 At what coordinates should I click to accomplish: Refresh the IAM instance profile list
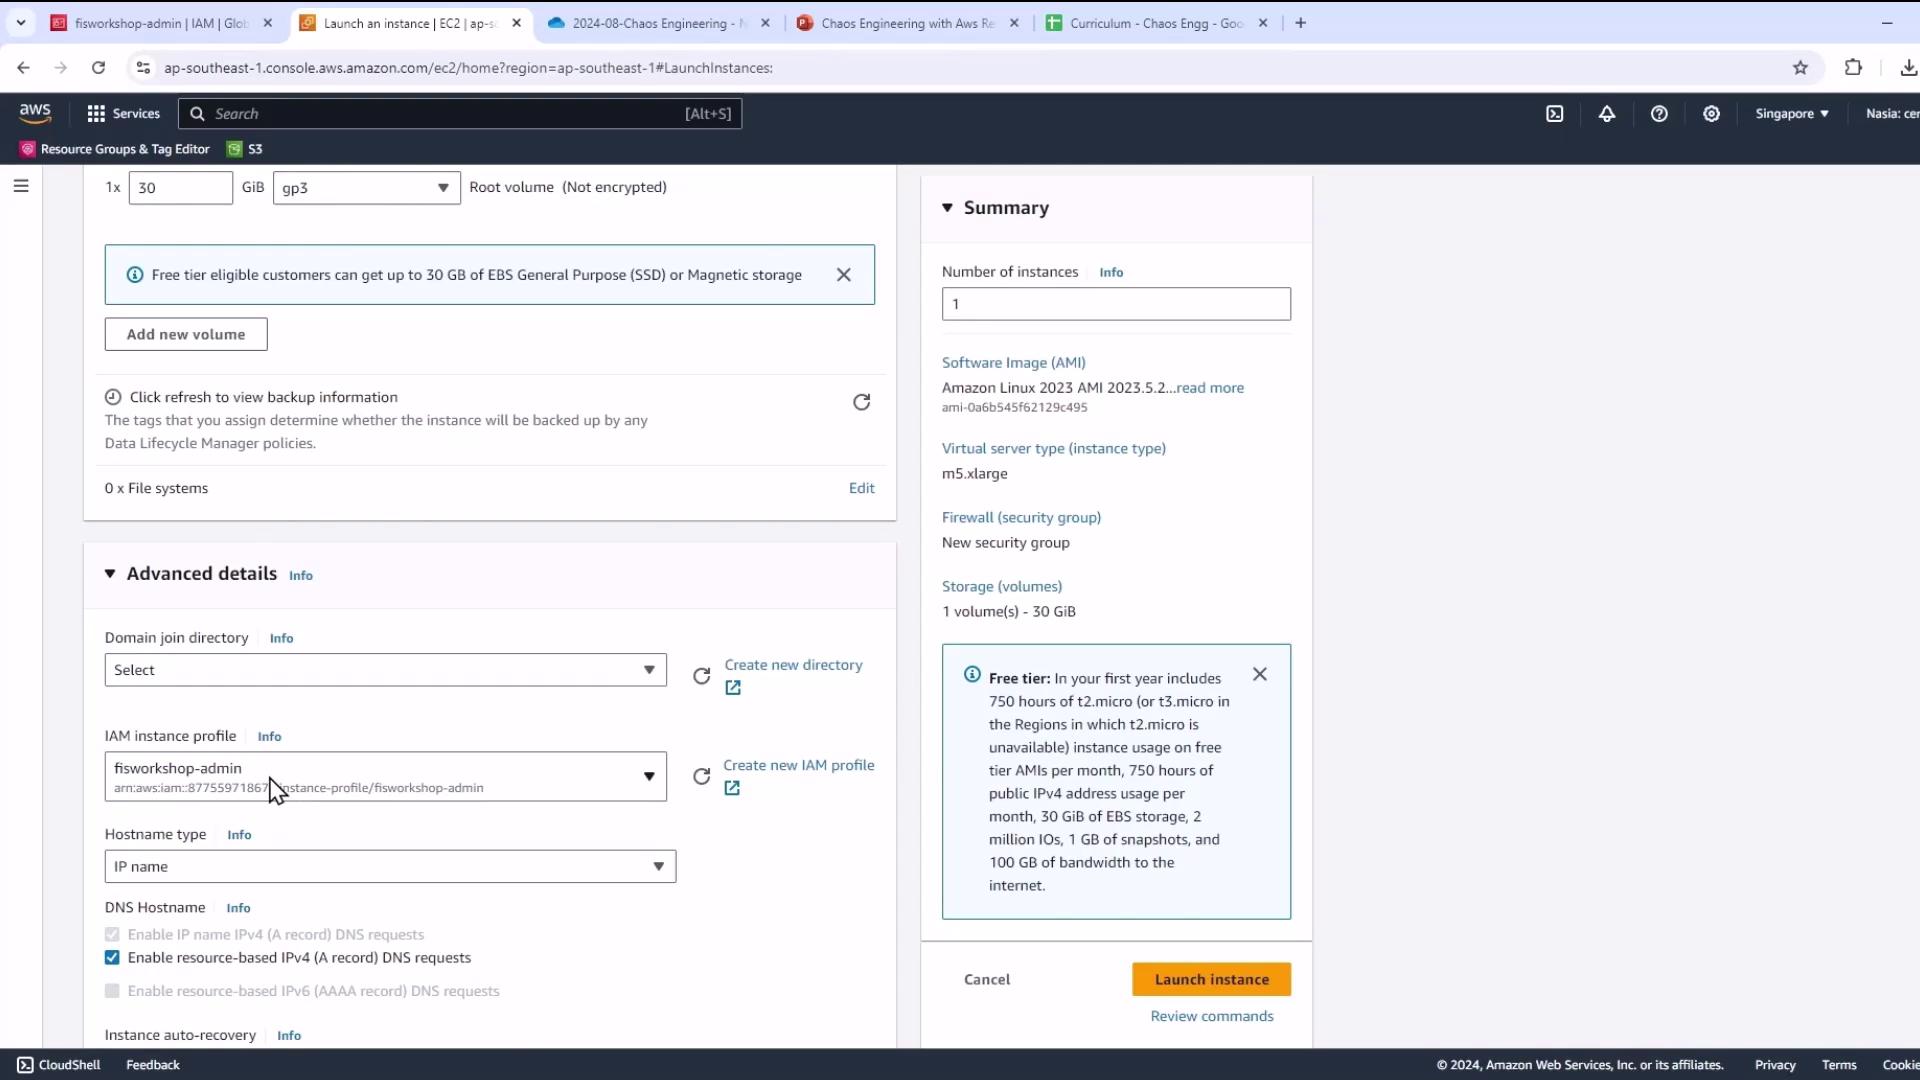click(x=702, y=777)
